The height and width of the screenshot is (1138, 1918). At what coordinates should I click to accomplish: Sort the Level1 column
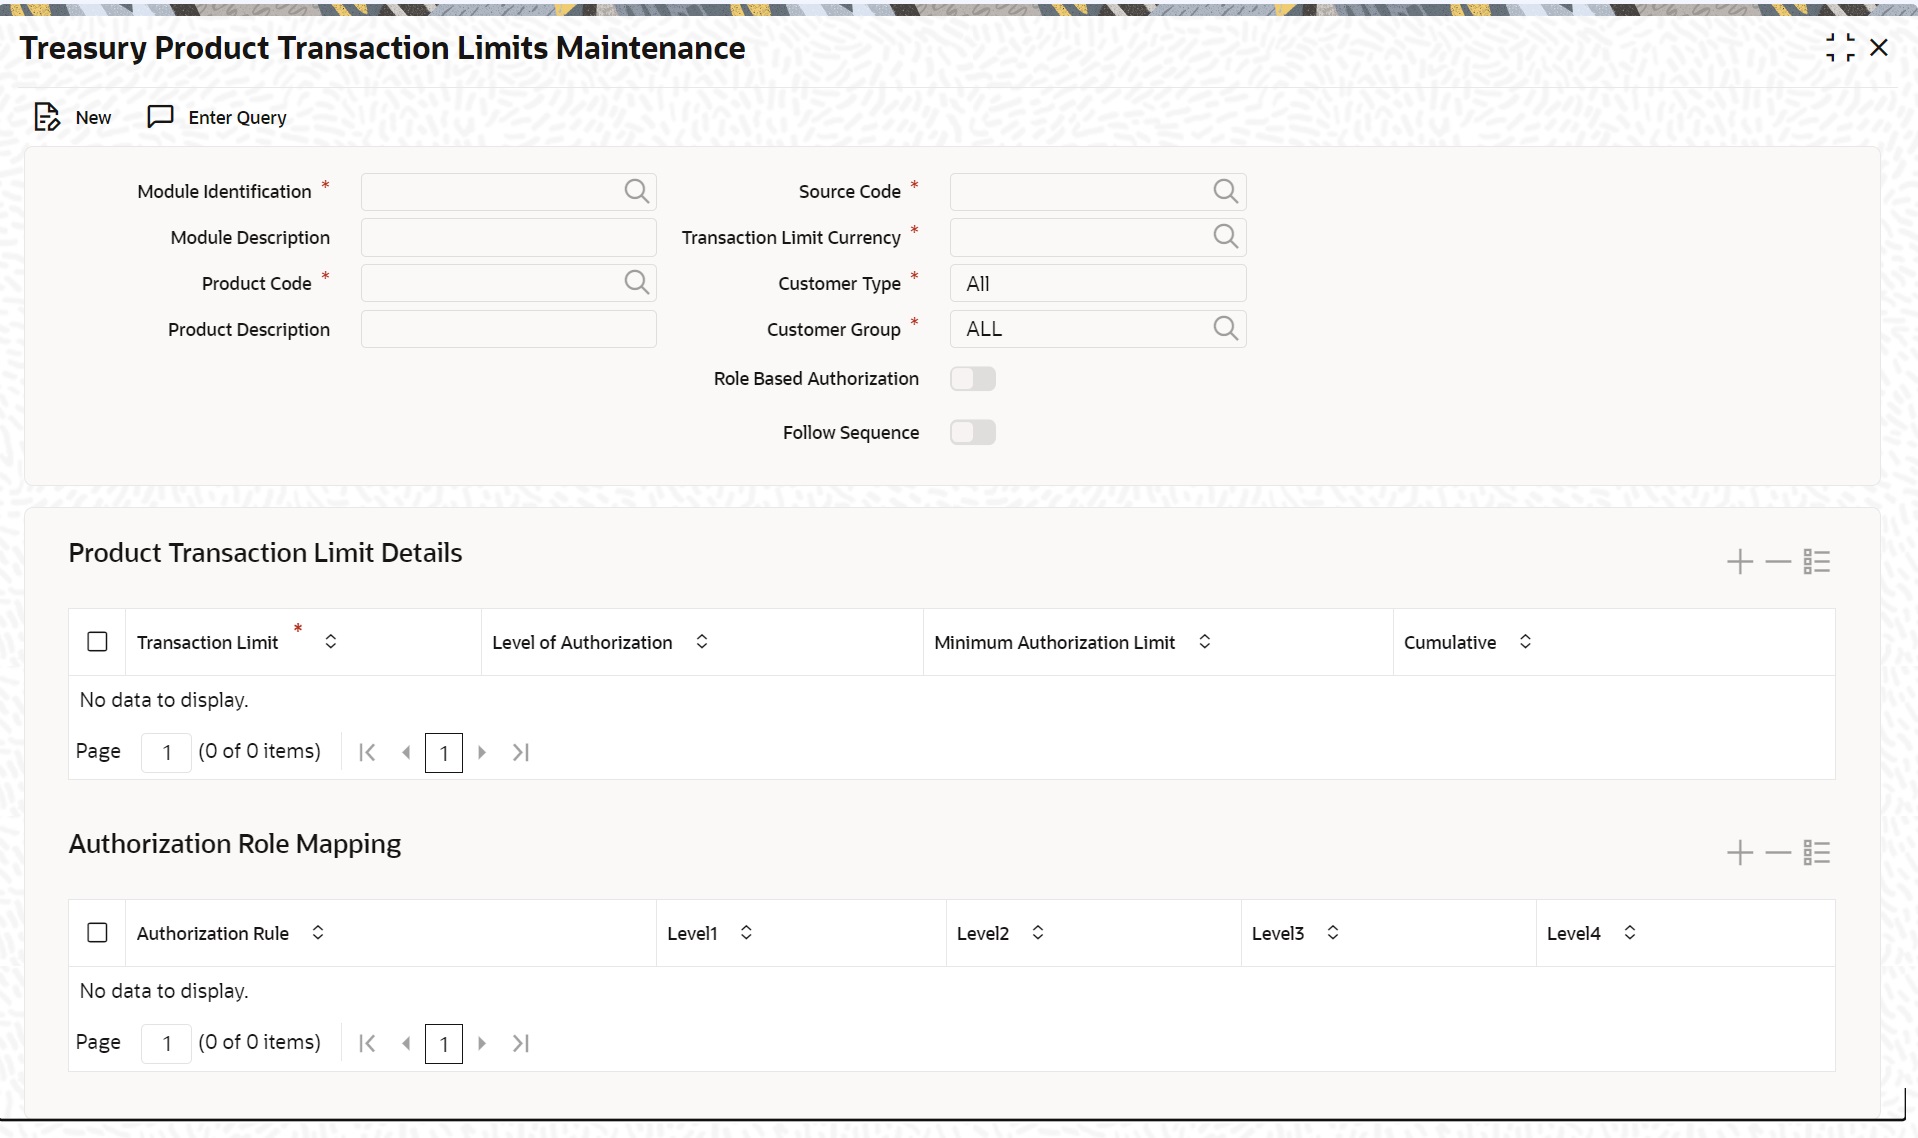(x=745, y=932)
